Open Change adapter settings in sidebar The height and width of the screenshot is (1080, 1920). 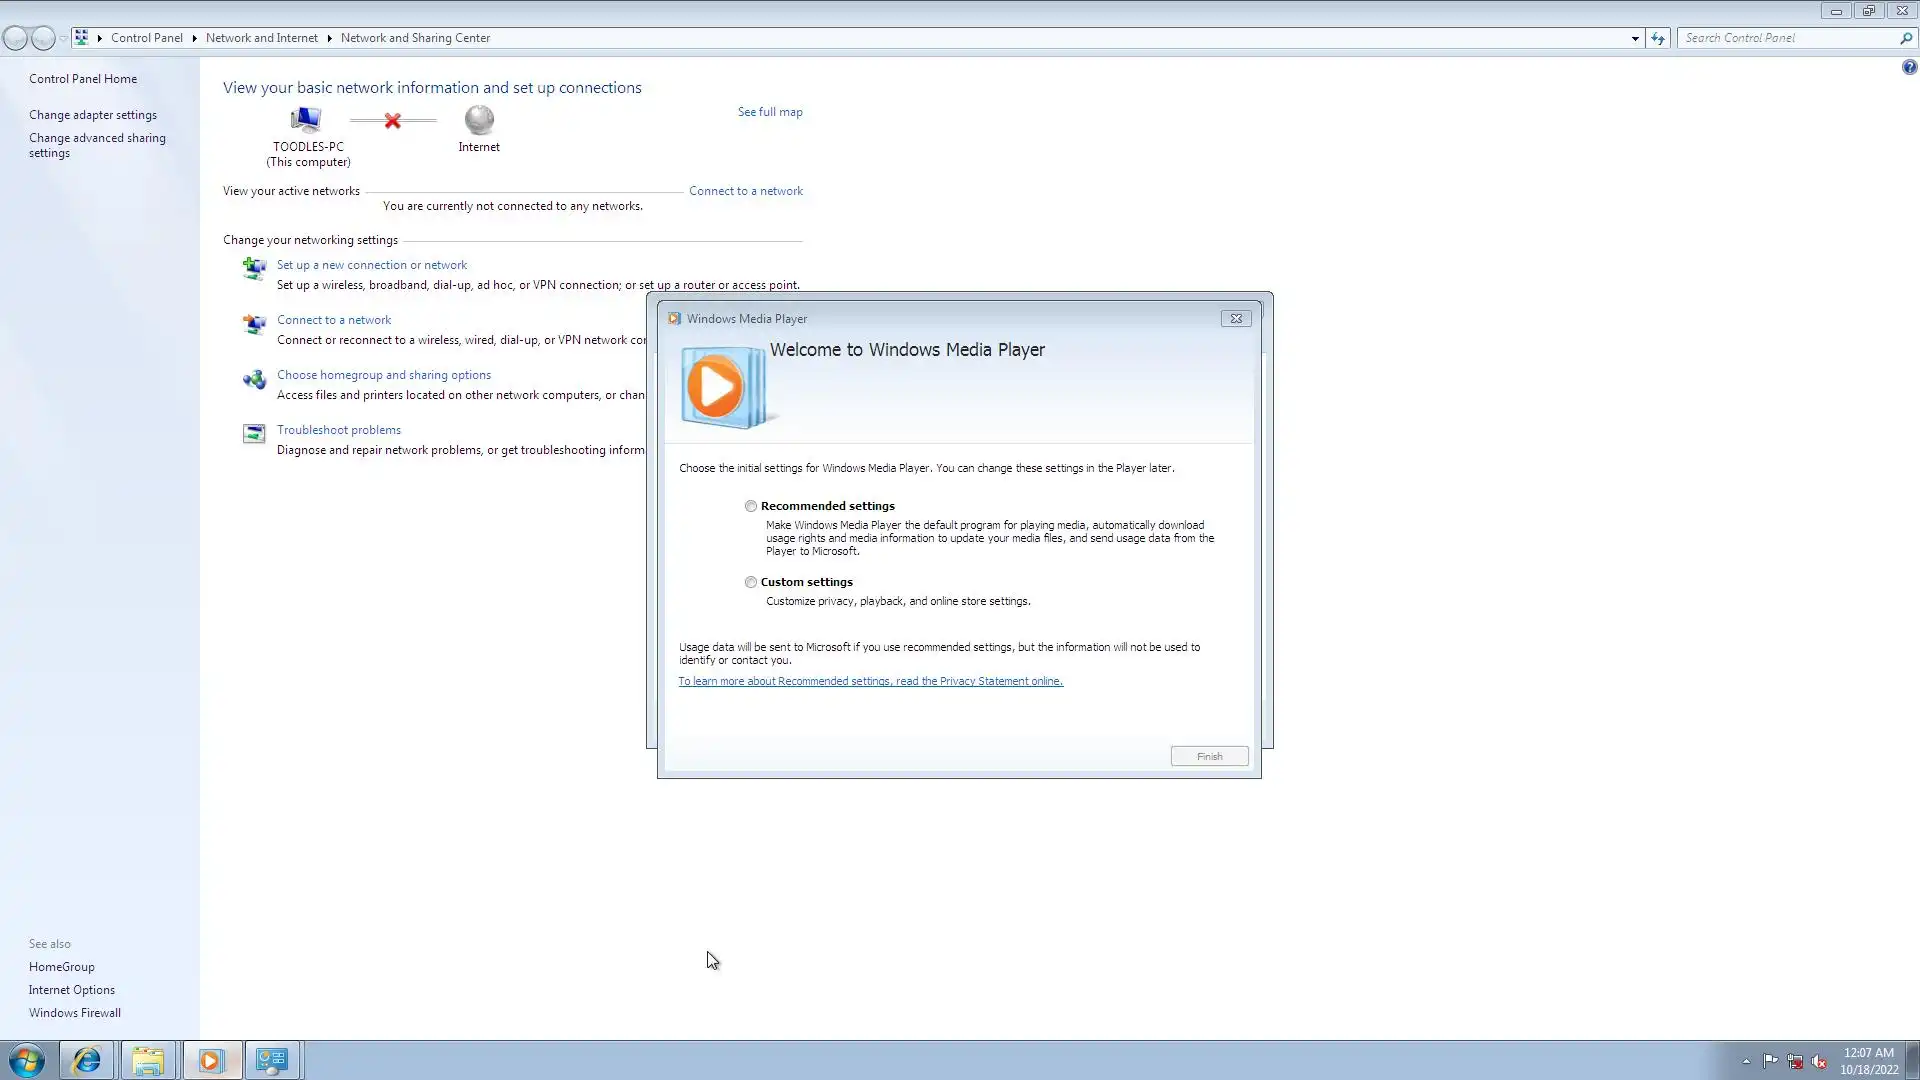pyautogui.click(x=93, y=115)
